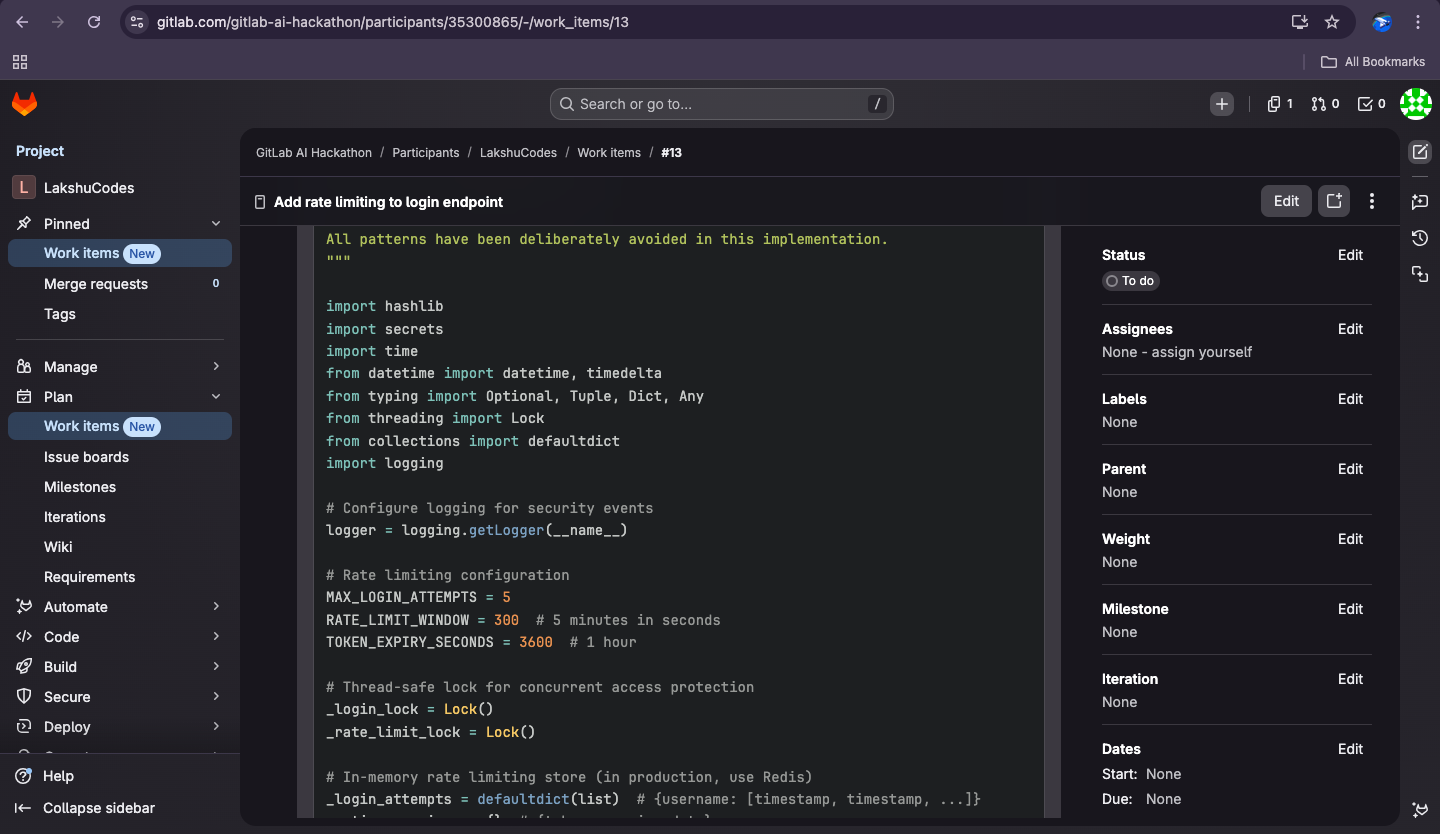Expand the Manage section

(x=120, y=367)
